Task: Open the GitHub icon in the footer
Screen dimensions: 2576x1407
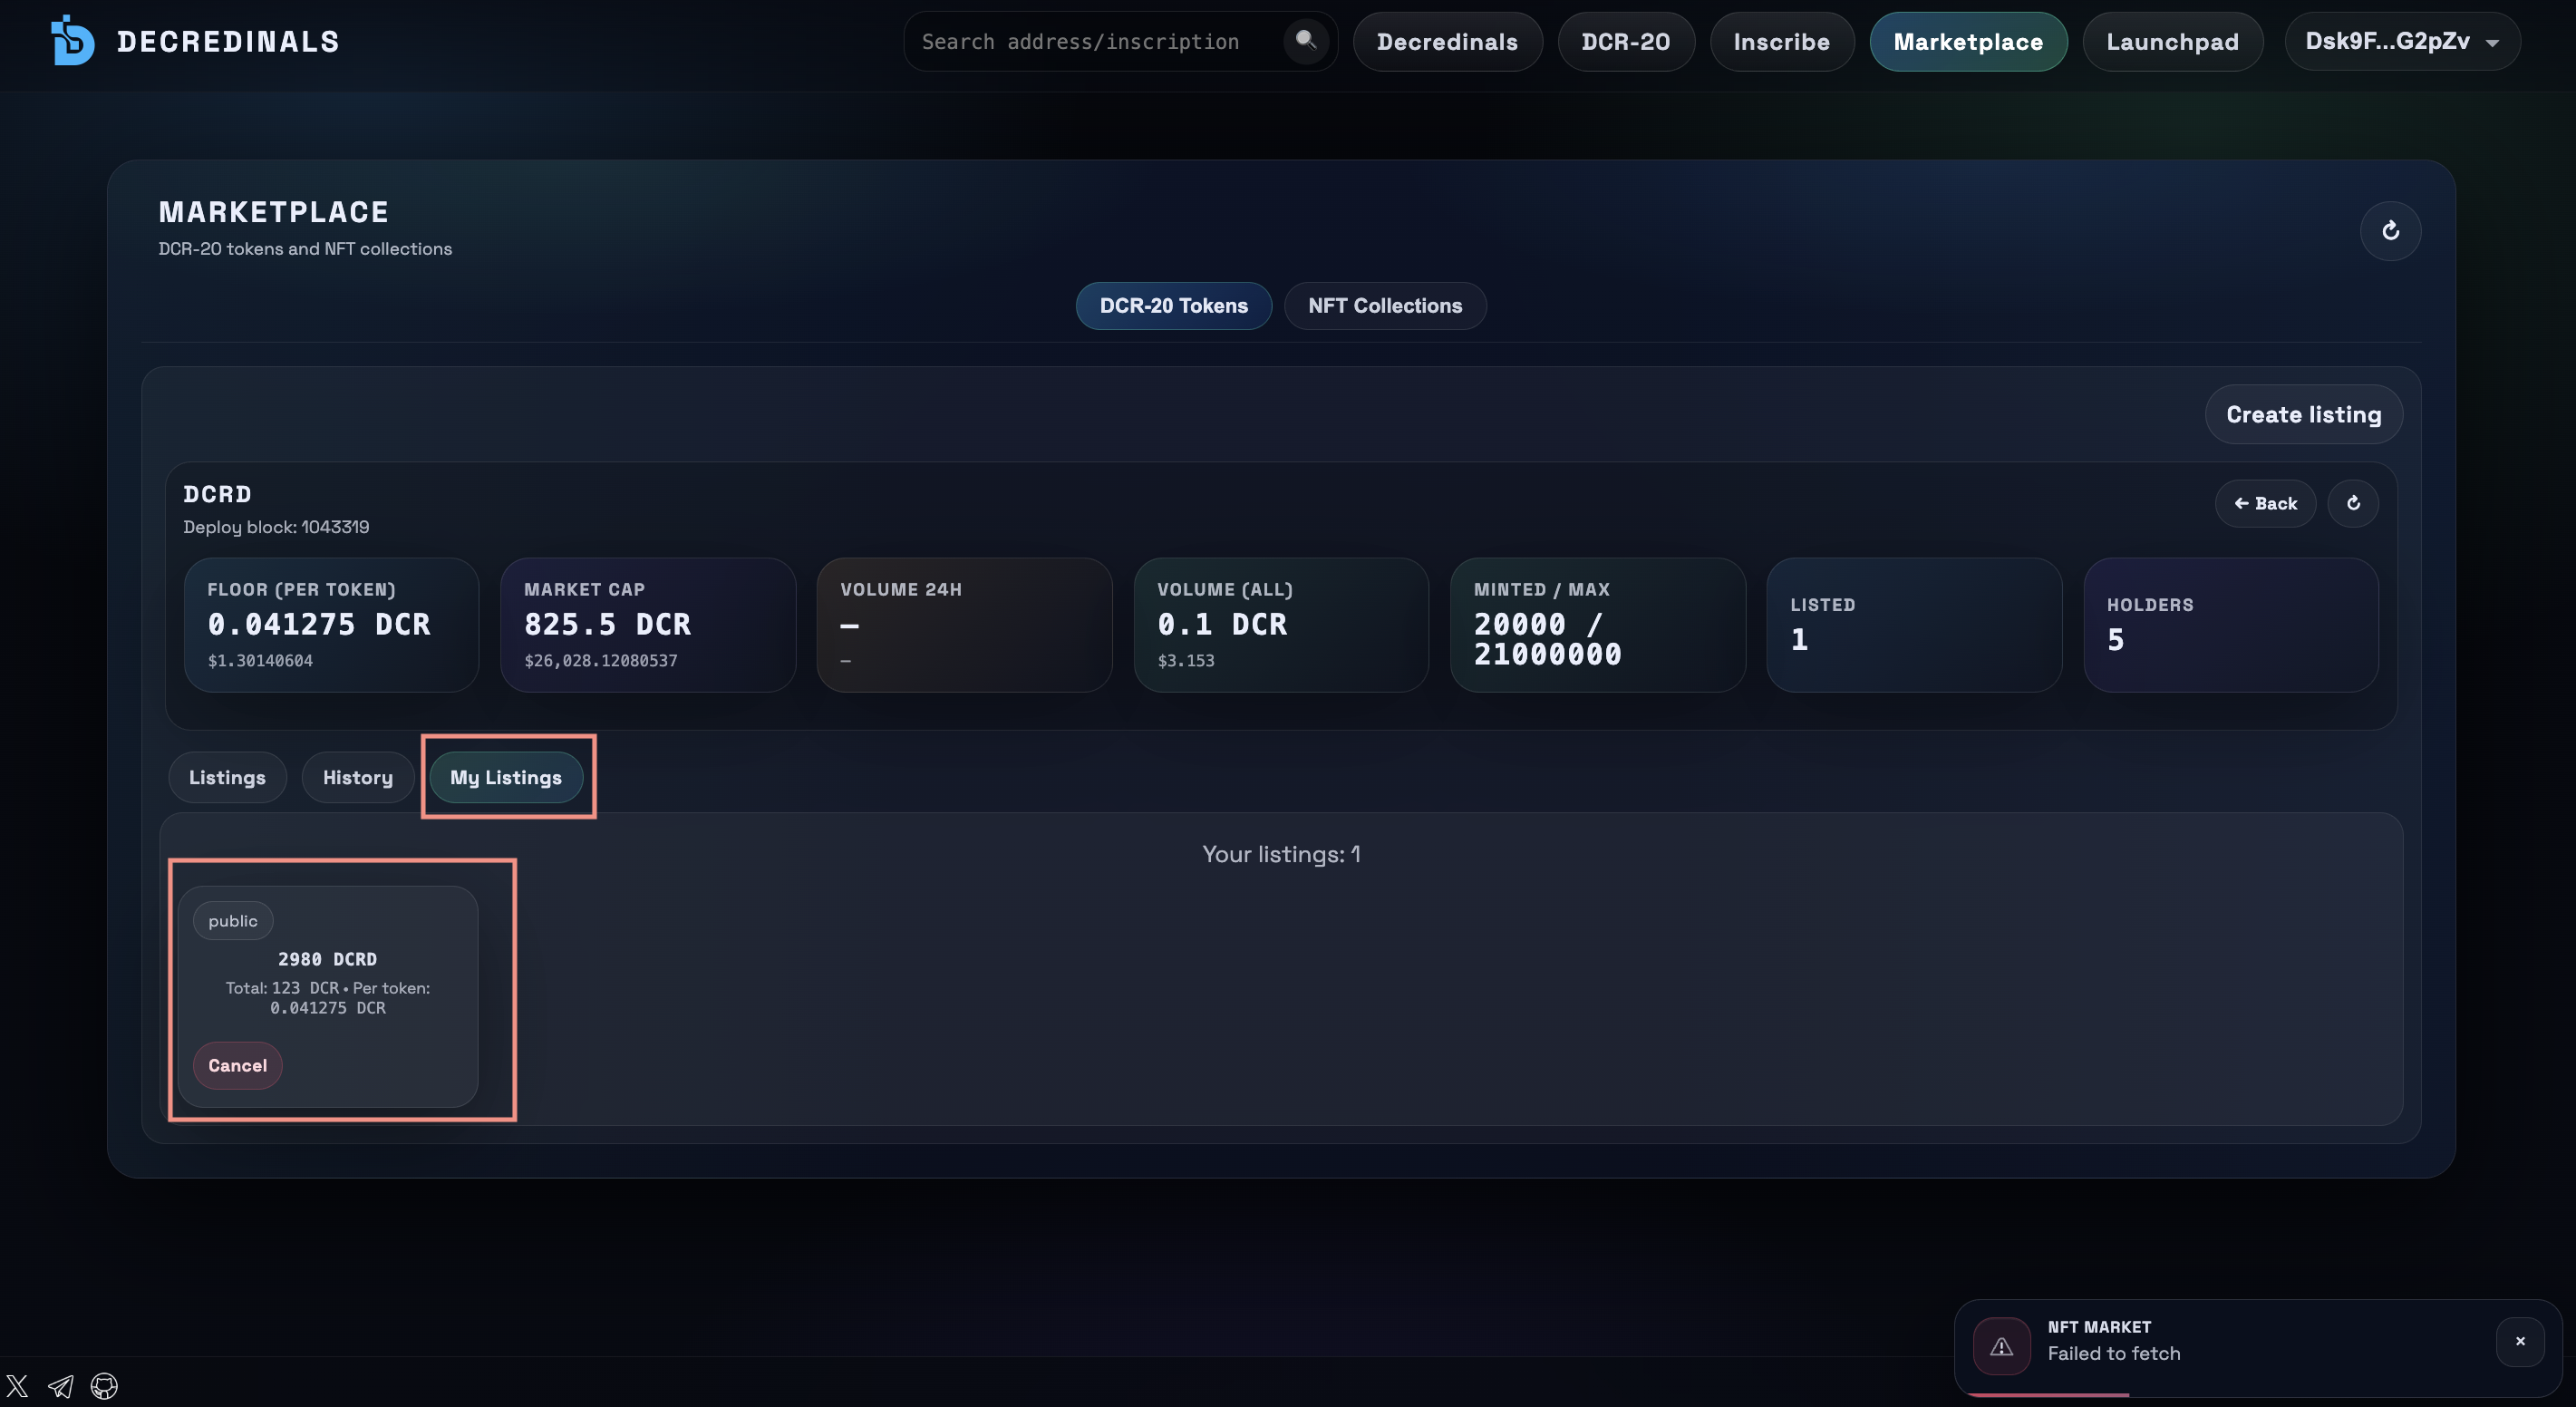Action: 104,1386
